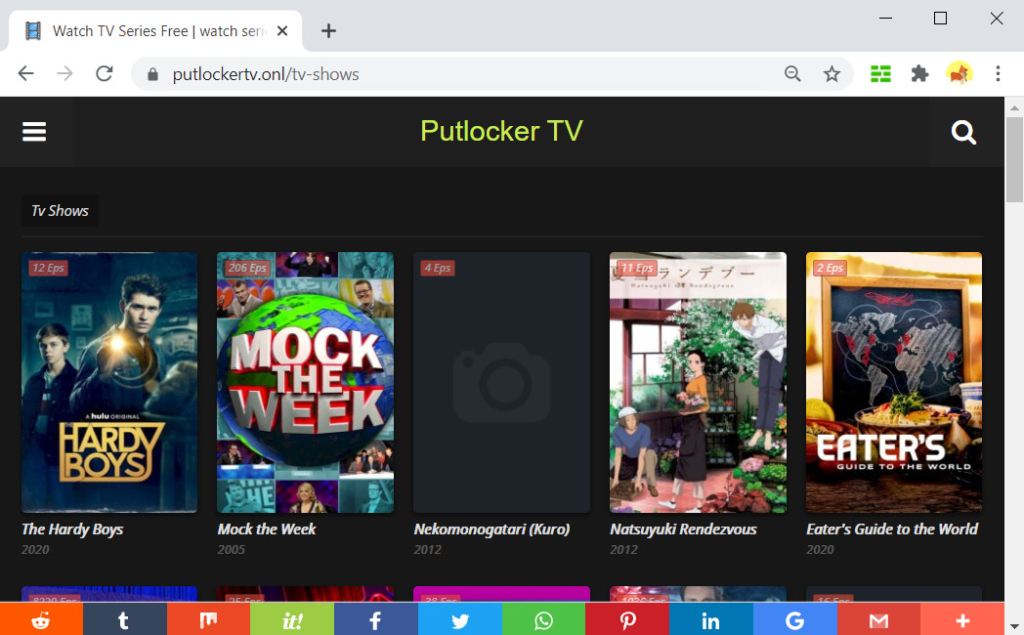The image size is (1024, 635).
Task: Click the 206 Eps badge
Action: [248, 268]
